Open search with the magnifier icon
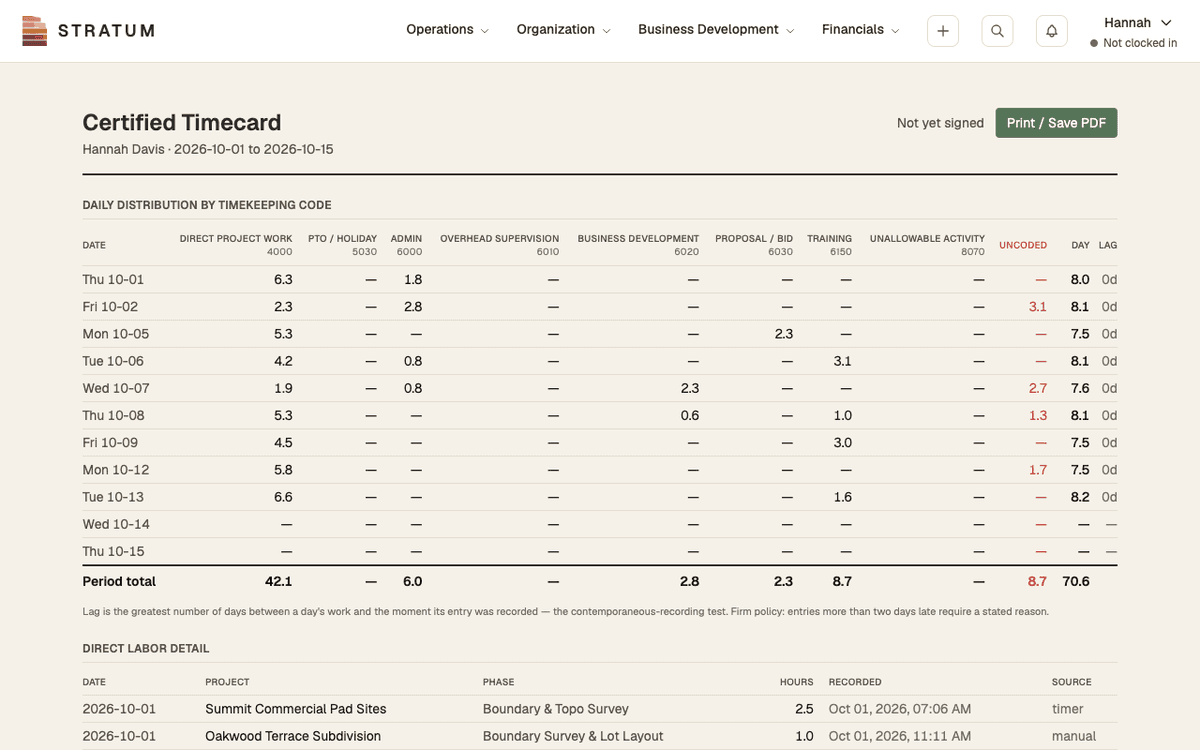This screenshot has width=1200, height=750. [997, 31]
